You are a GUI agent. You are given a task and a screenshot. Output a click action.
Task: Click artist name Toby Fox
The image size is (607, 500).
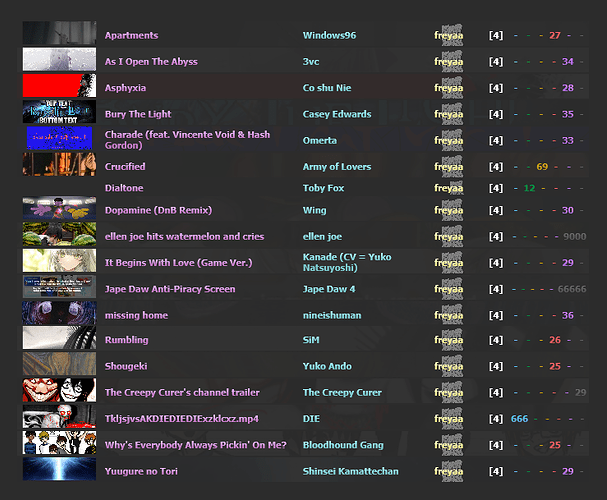coord(324,188)
